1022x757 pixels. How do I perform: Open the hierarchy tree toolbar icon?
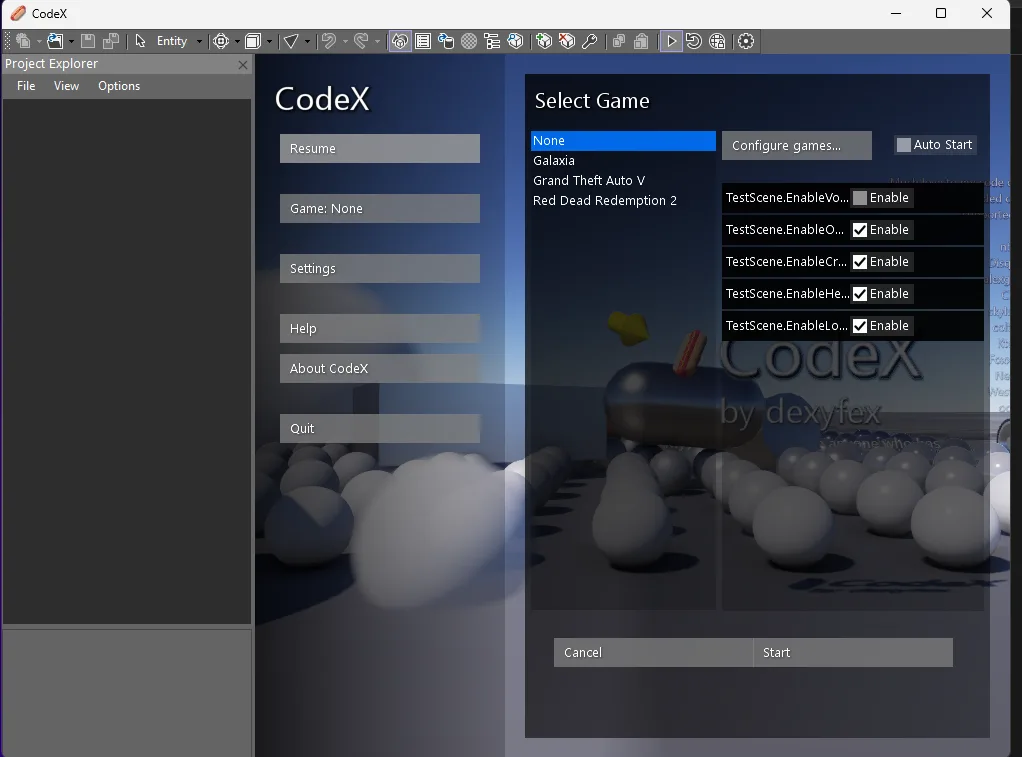492,41
